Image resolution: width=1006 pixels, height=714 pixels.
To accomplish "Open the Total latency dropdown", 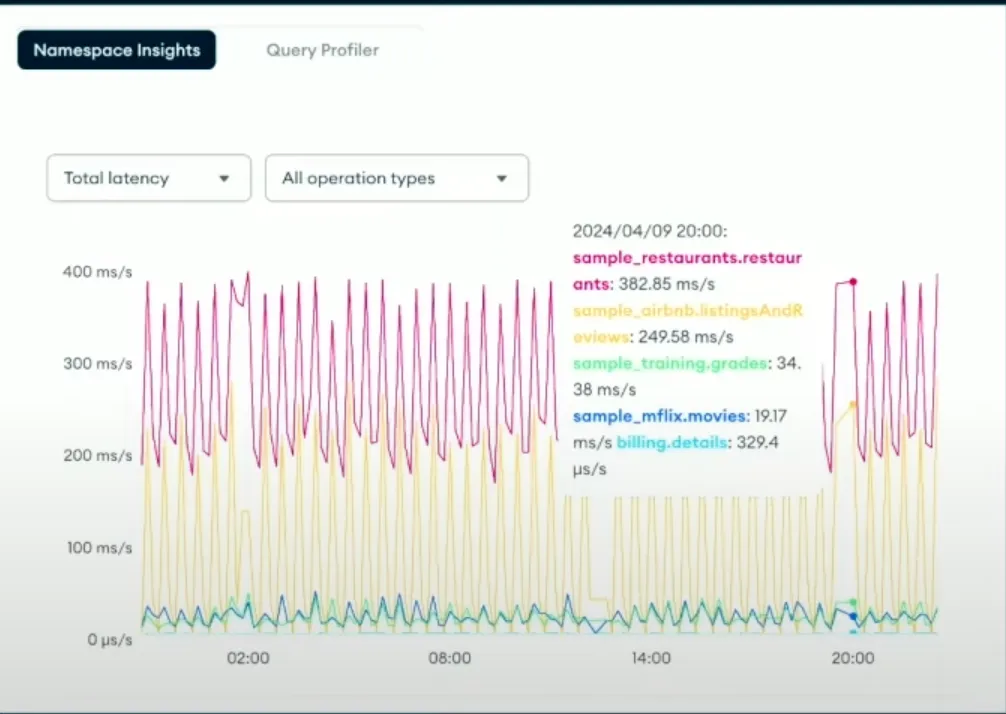I will pyautogui.click(x=148, y=178).
